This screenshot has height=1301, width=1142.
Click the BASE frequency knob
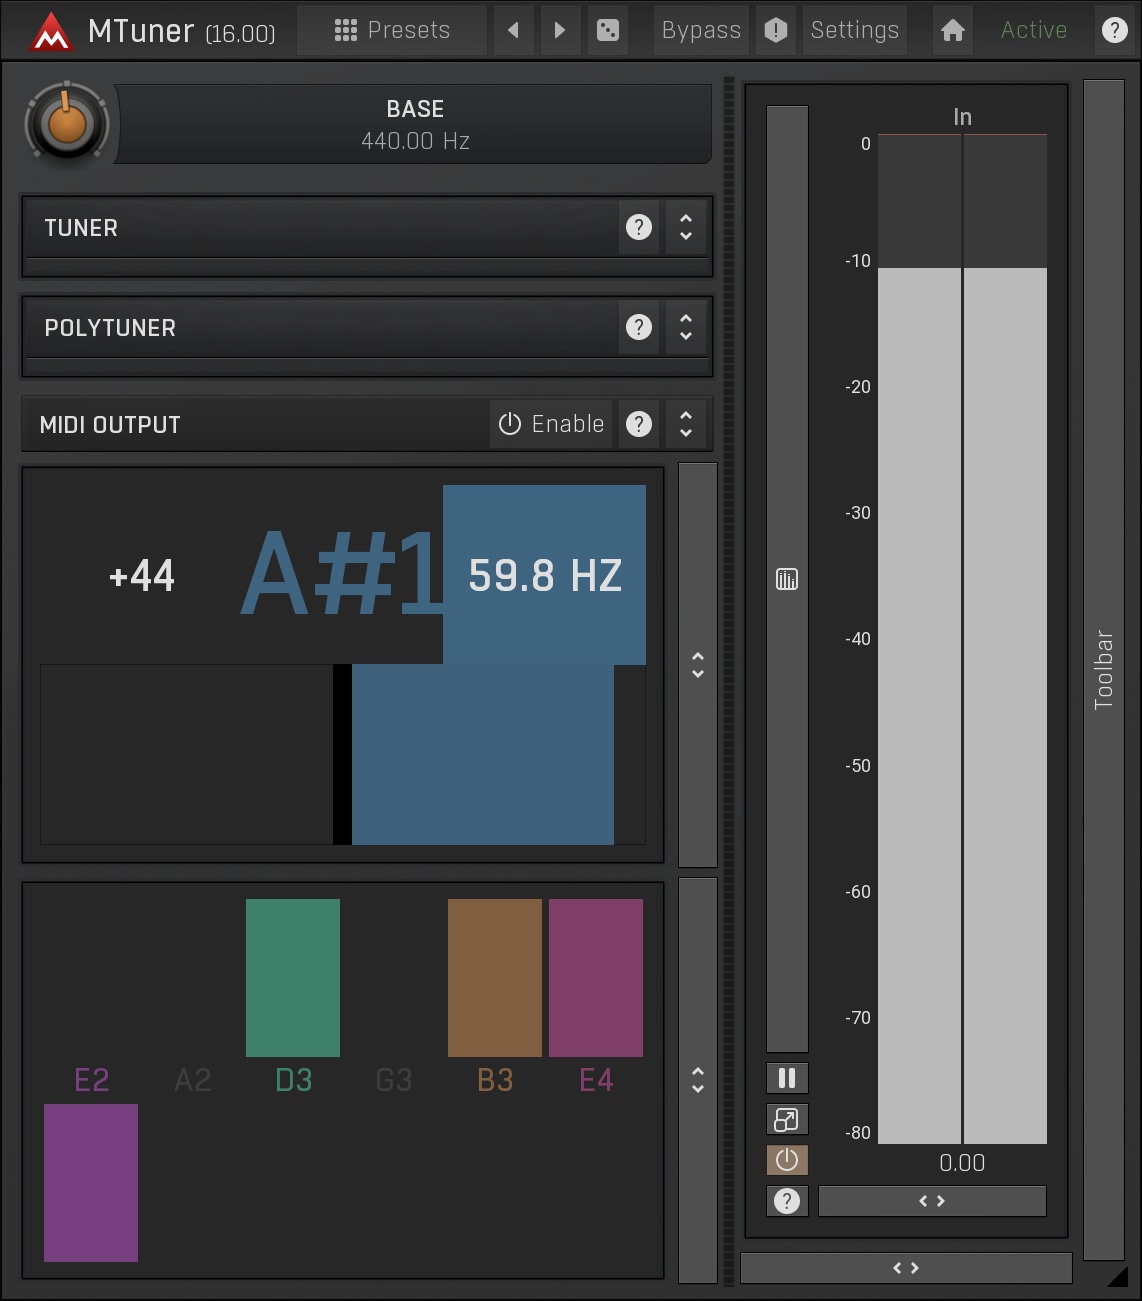[x=66, y=123]
